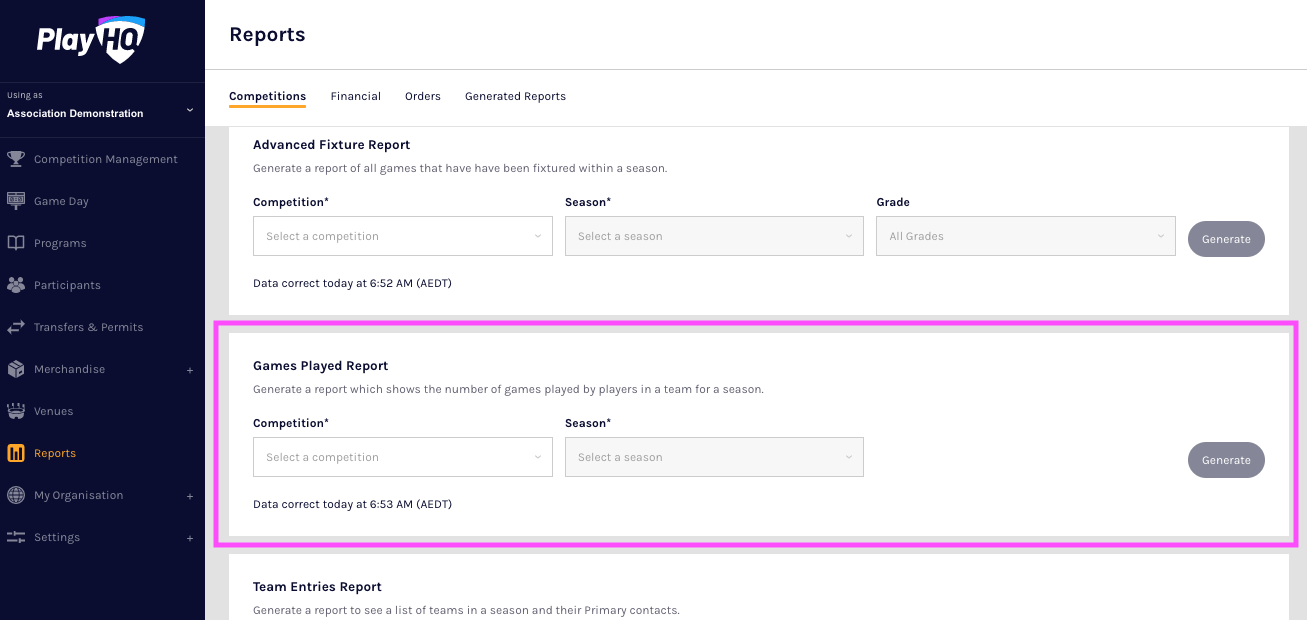
Task: Open Games Played Report competition dropdown
Action: click(403, 457)
